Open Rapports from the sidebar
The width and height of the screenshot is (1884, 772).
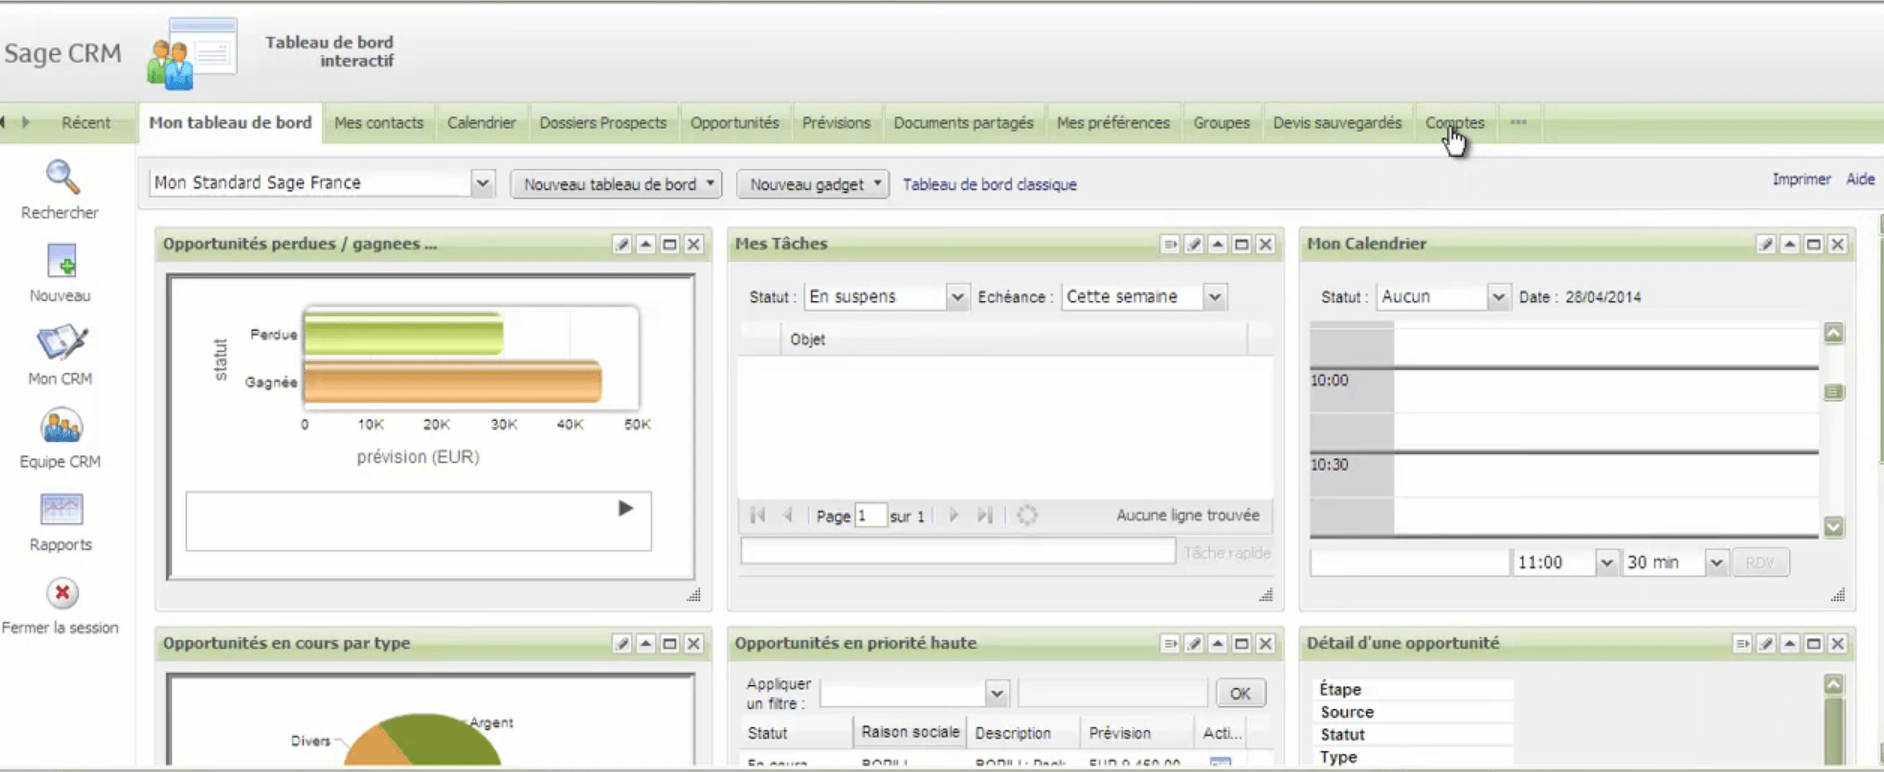pyautogui.click(x=61, y=510)
